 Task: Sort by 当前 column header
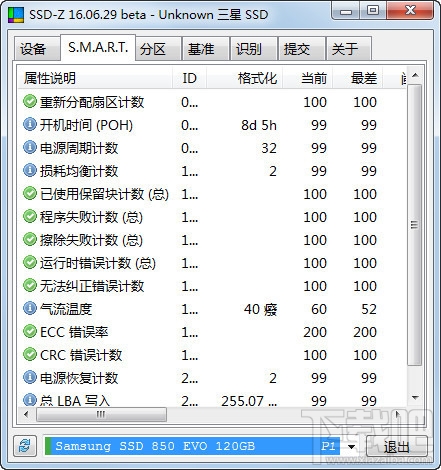pyautogui.click(x=307, y=78)
